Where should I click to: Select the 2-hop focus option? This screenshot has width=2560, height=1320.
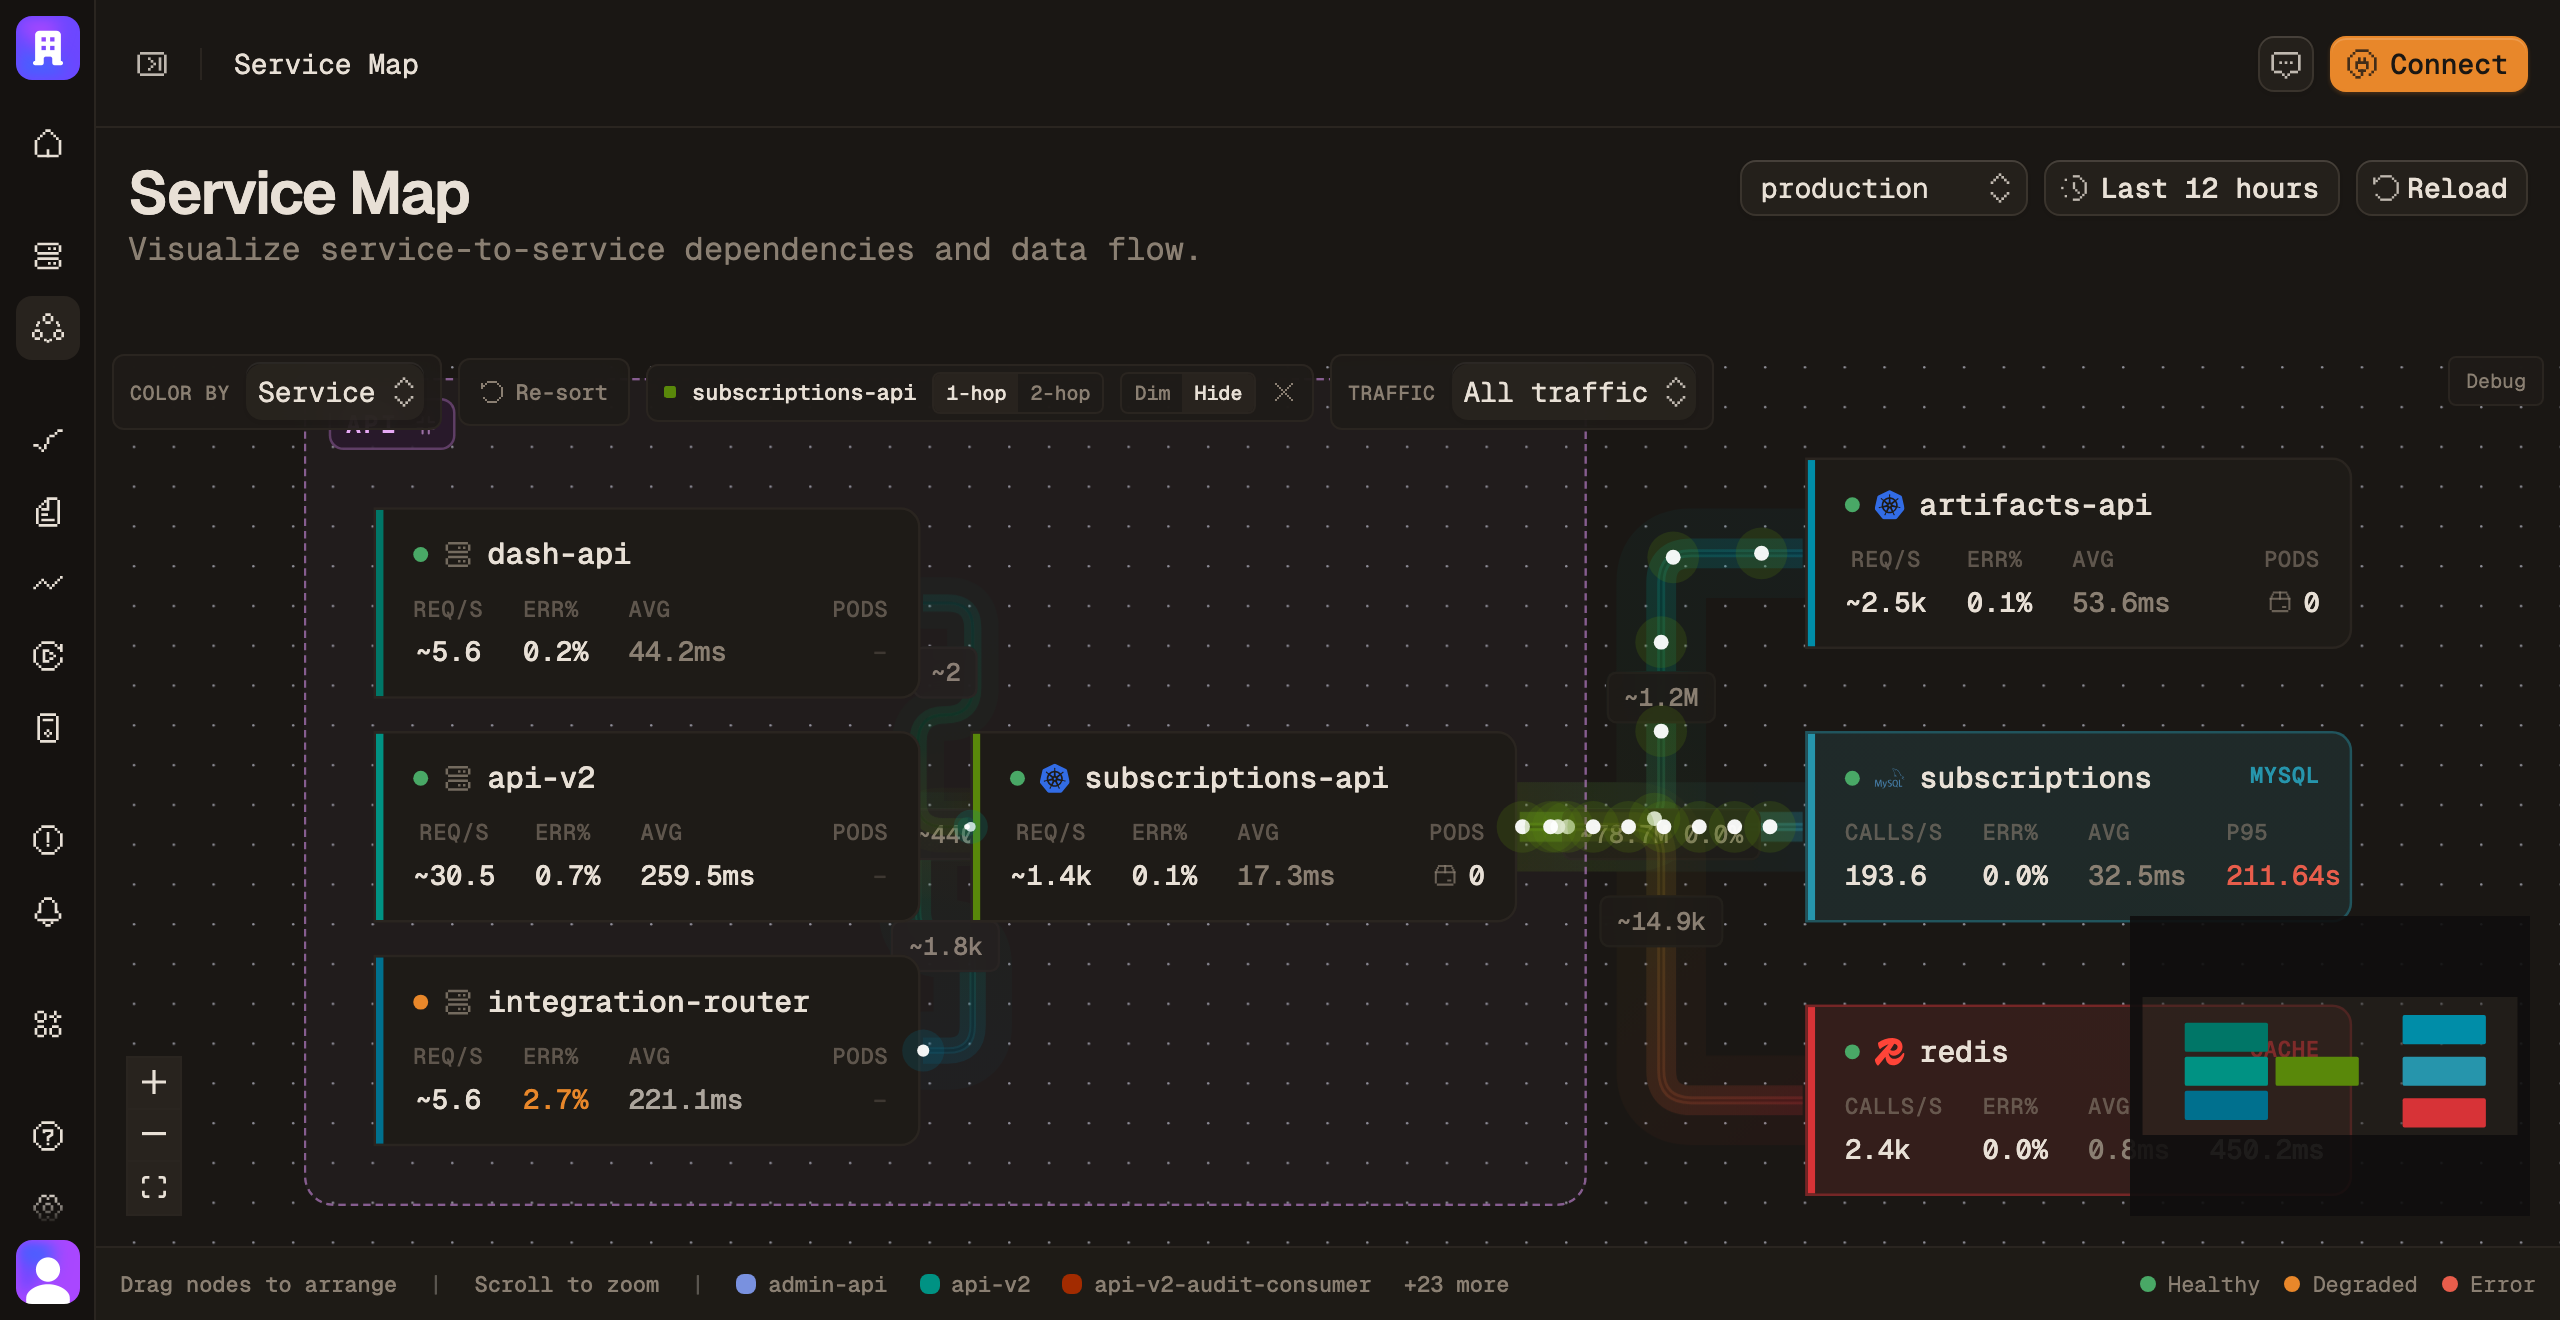[1060, 393]
